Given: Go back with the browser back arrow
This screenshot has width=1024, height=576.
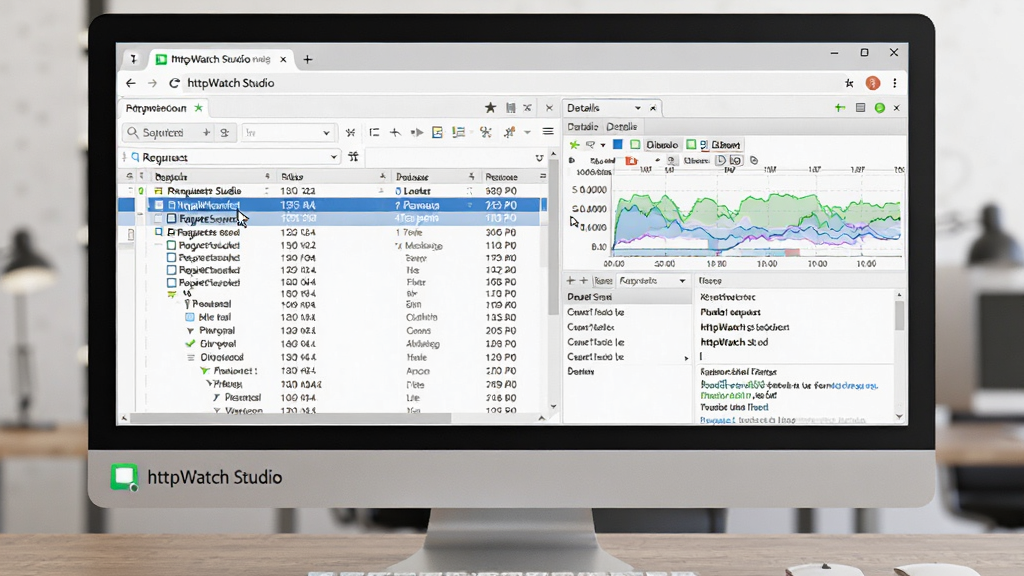Looking at the screenshot, I should (x=131, y=83).
